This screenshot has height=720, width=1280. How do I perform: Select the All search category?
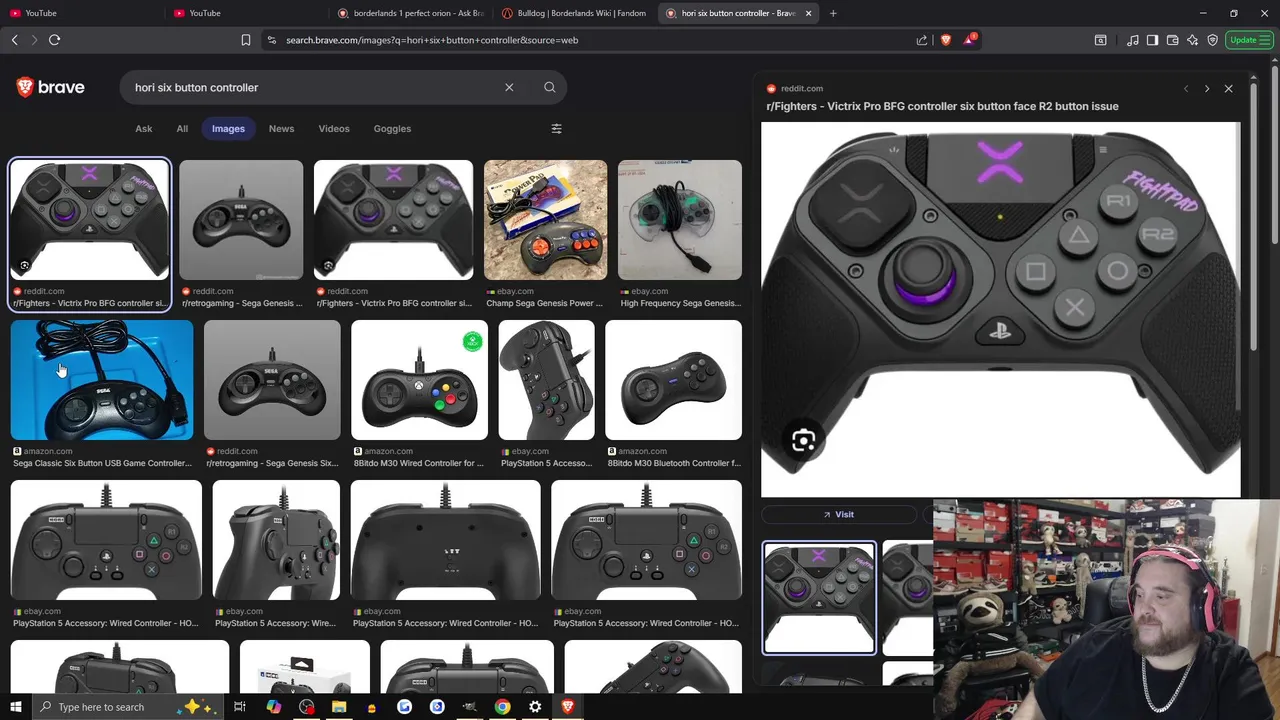point(182,128)
